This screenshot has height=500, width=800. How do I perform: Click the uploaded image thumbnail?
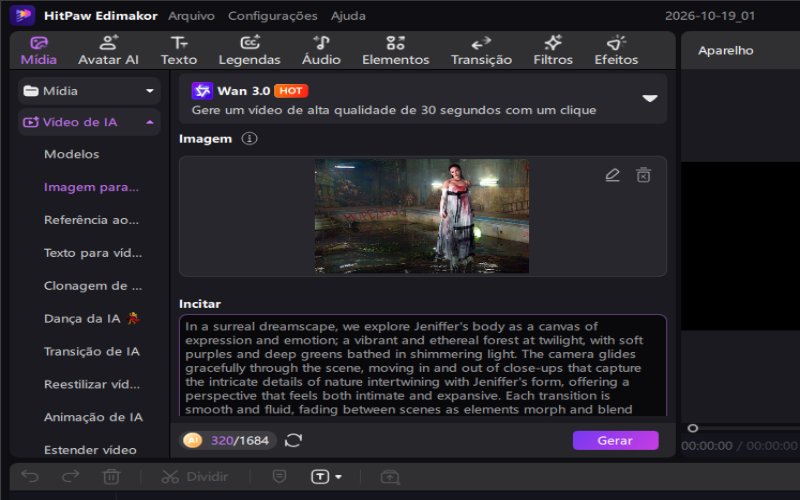pyautogui.click(x=421, y=216)
